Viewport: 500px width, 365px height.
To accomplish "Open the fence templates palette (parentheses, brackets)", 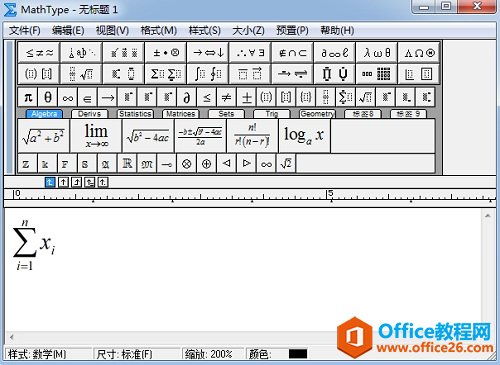I will [x=39, y=74].
